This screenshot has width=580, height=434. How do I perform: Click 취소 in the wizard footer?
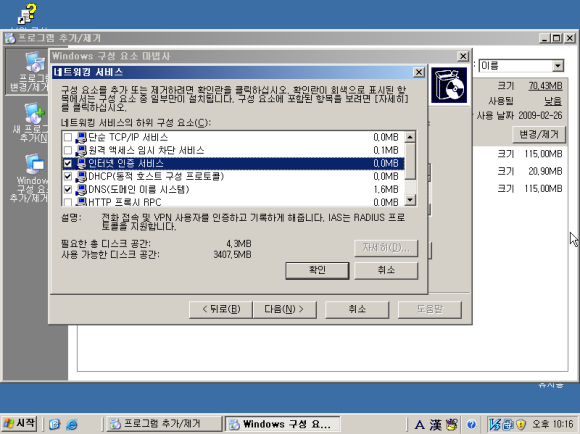click(x=357, y=309)
